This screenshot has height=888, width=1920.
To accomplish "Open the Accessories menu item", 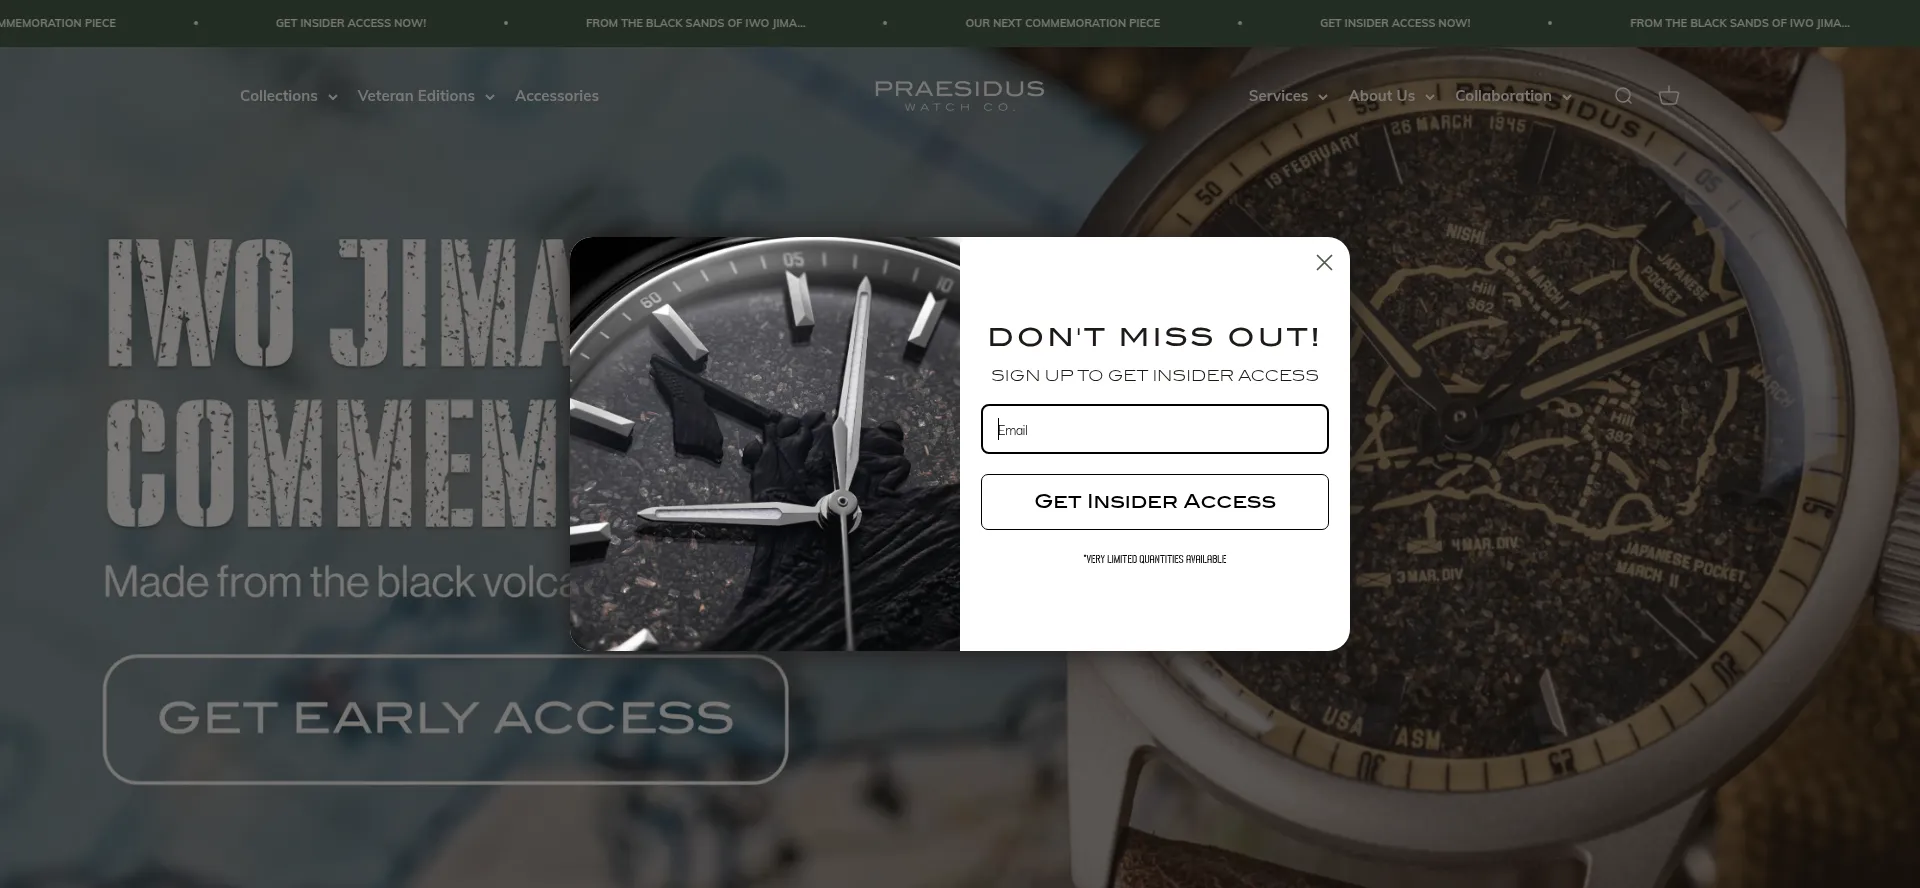I will (557, 96).
